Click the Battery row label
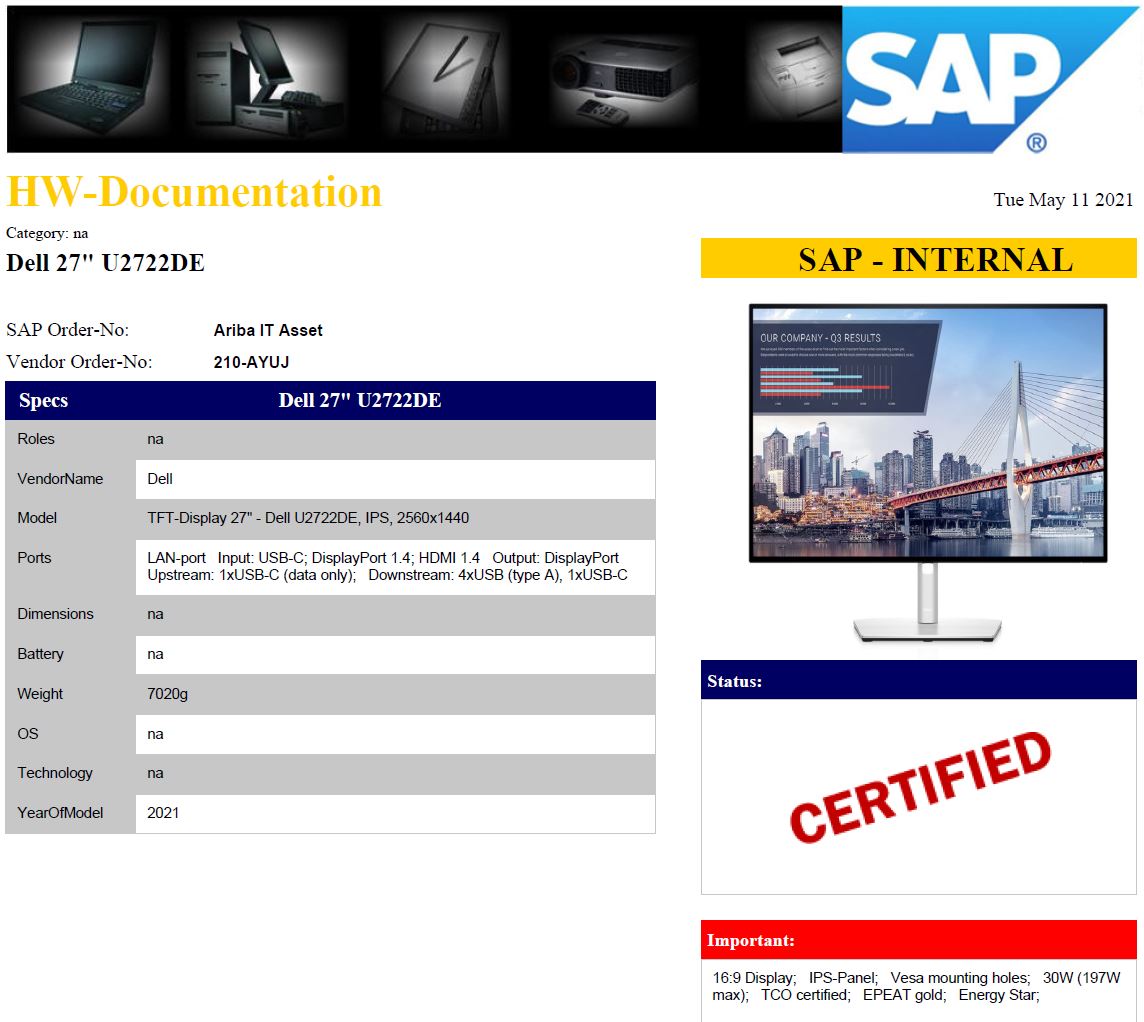Screen dimensions: 1144x1022 point(40,654)
